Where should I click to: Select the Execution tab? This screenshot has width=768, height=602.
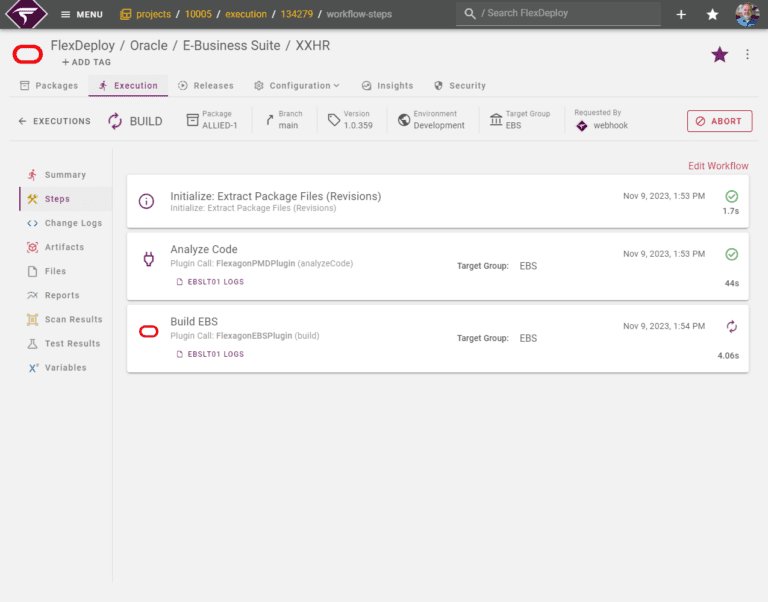click(x=128, y=86)
